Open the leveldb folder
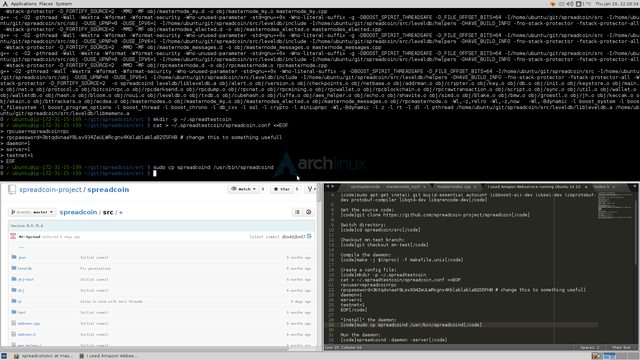Viewport: 640px width, 360px height. (25, 269)
